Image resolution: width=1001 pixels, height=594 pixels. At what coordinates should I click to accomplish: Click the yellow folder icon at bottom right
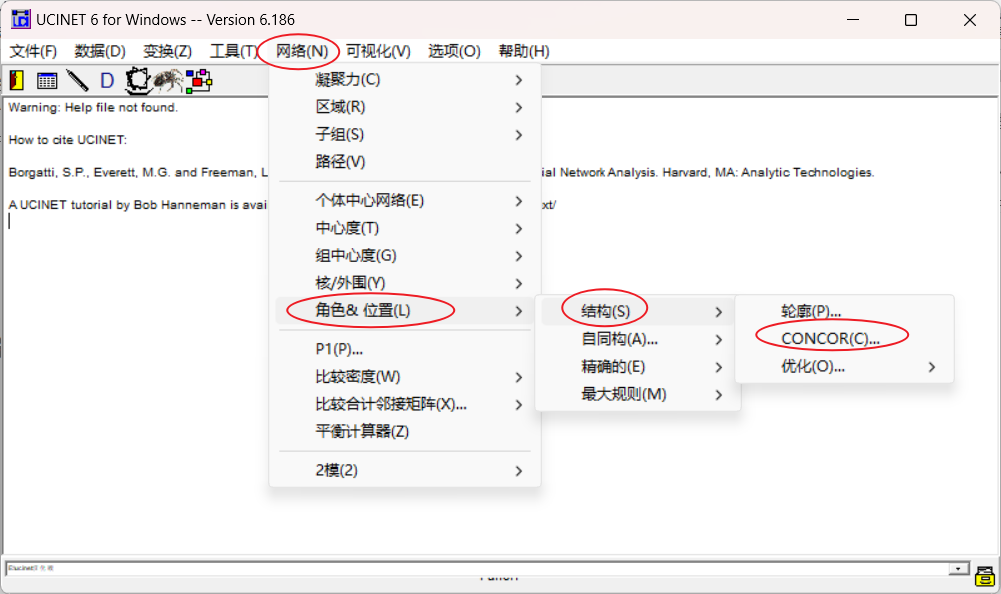pyautogui.click(x=984, y=576)
